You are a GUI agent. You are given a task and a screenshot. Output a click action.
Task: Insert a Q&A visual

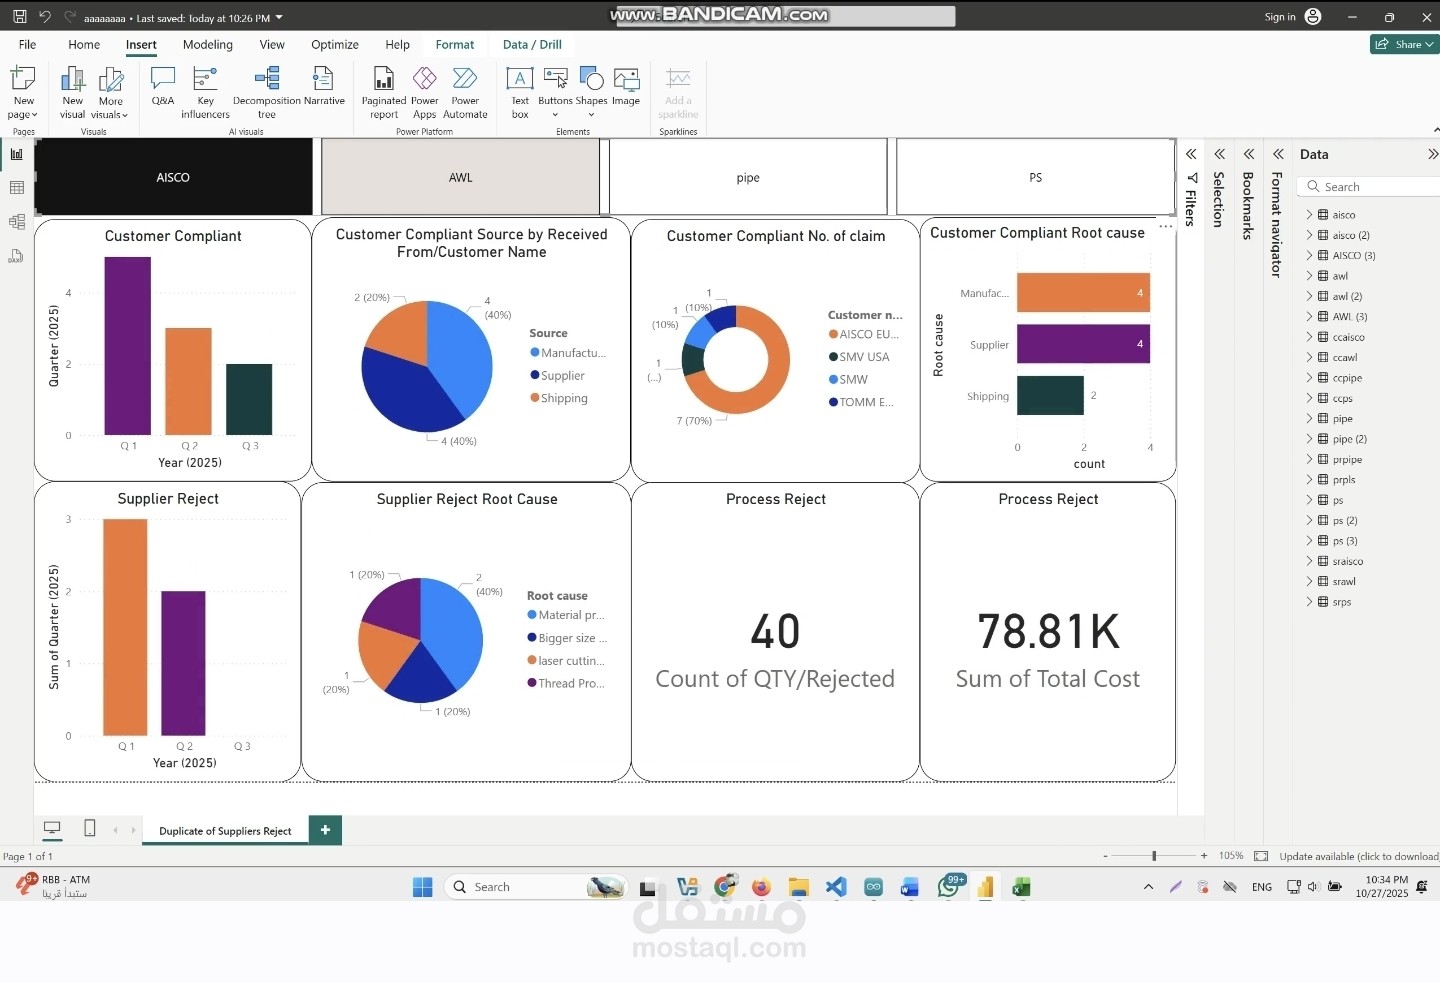click(x=163, y=86)
